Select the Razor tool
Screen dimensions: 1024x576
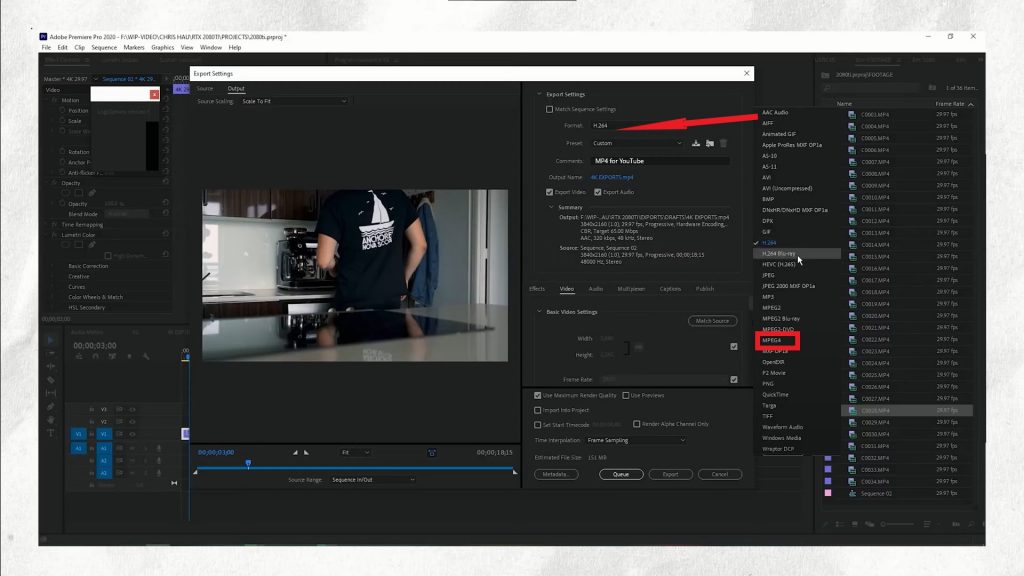pyautogui.click(x=50, y=379)
